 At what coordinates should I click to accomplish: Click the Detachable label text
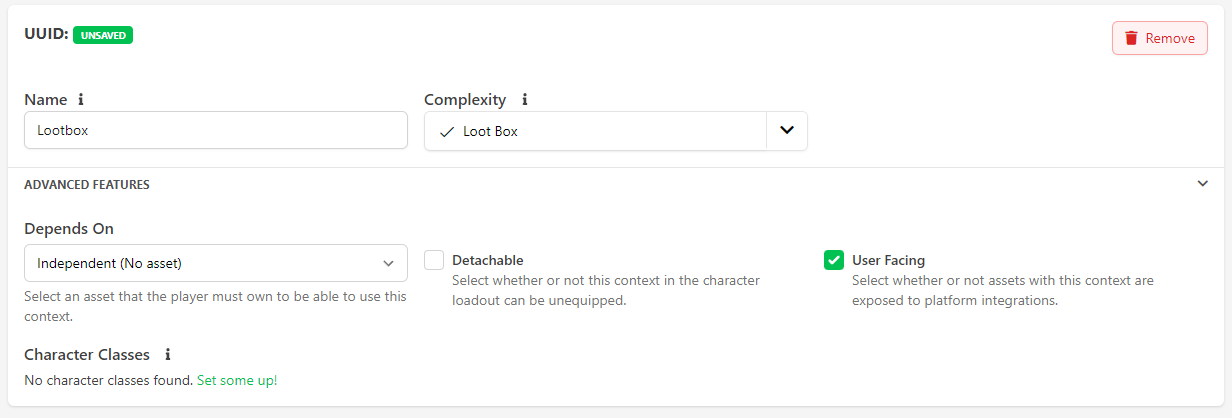tap(487, 260)
